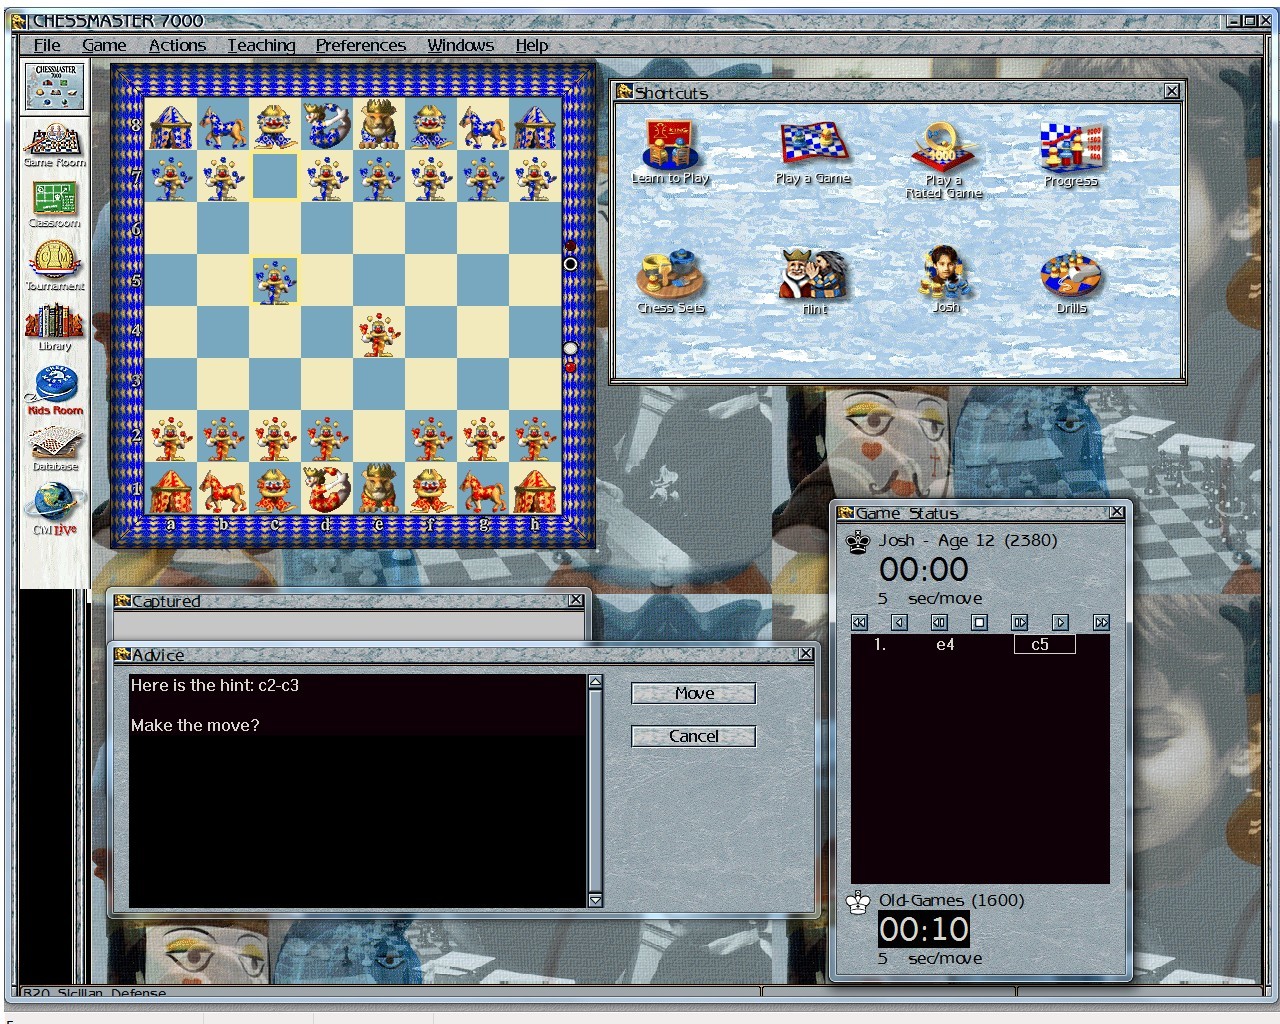Click the Old-Games (1600) player name
Screen dimensions: 1280x1024
tap(951, 900)
